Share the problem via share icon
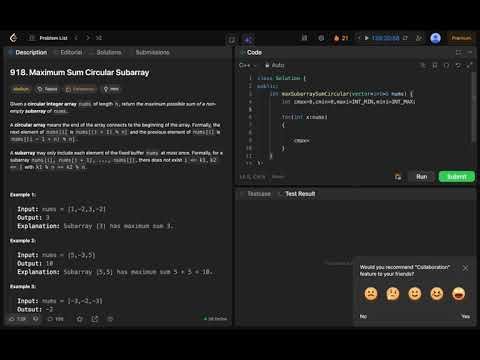This screenshot has height=360, width=480. click(95, 319)
